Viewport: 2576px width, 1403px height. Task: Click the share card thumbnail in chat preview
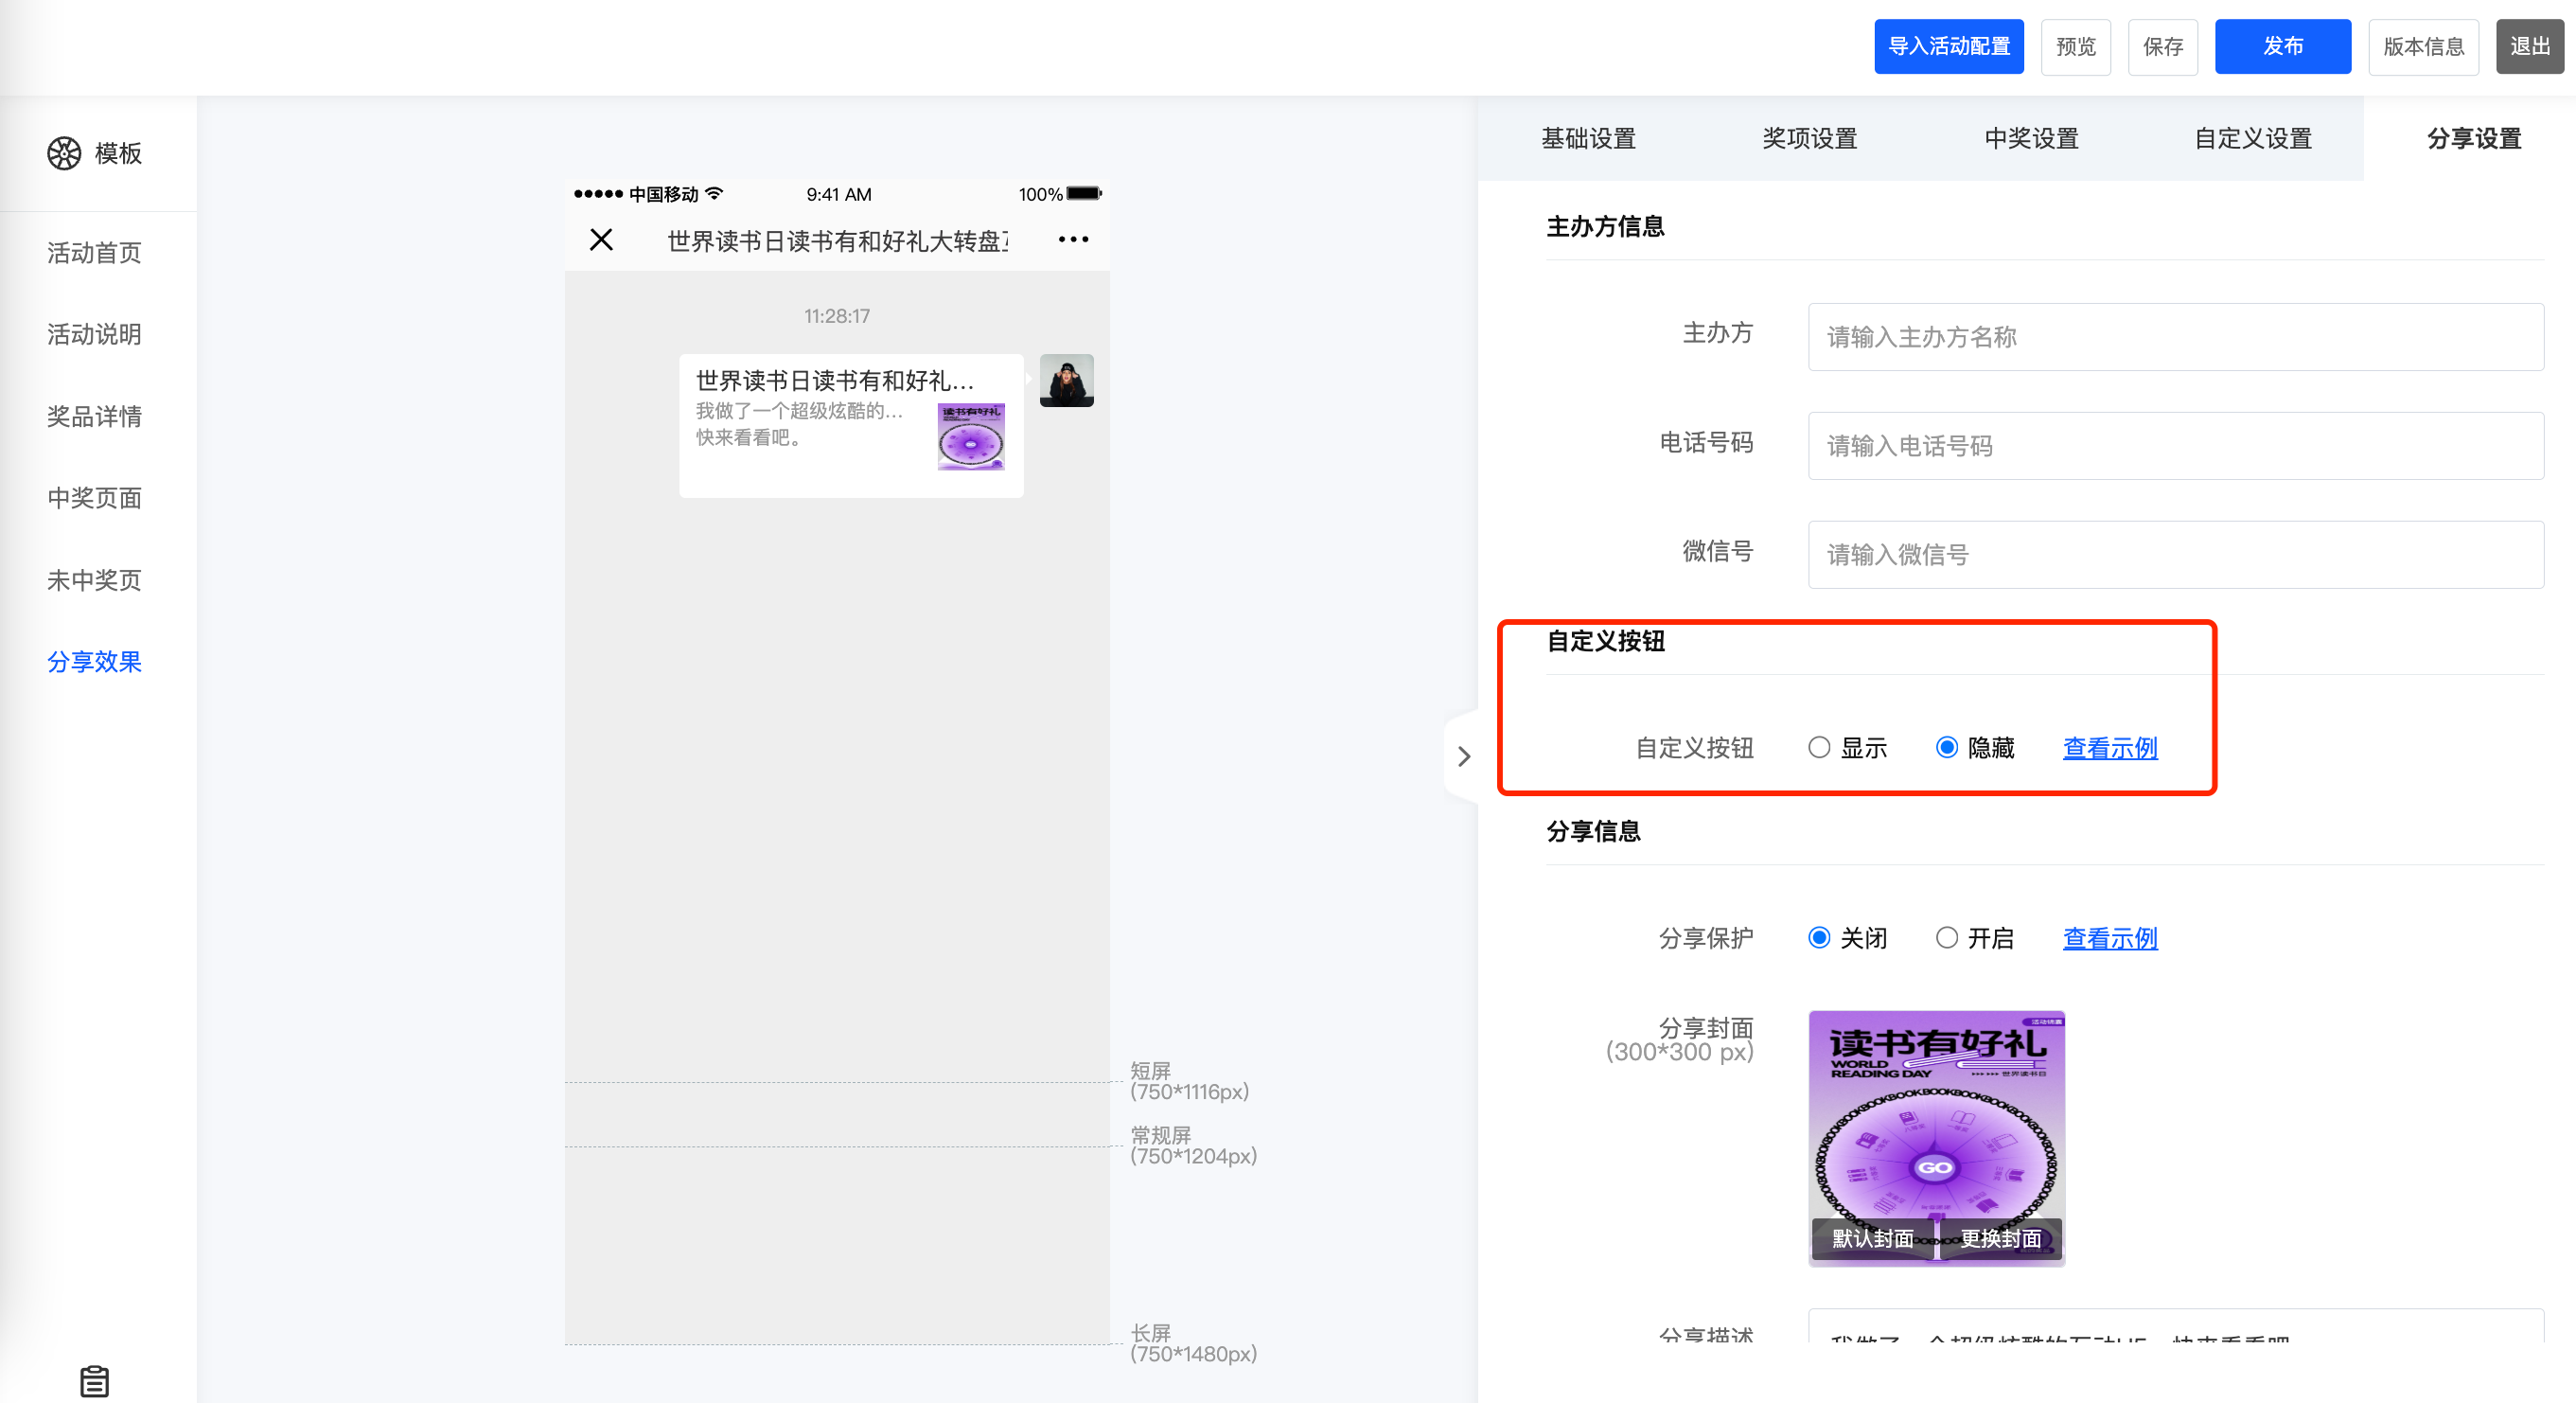pyautogui.click(x=970, y=437)
